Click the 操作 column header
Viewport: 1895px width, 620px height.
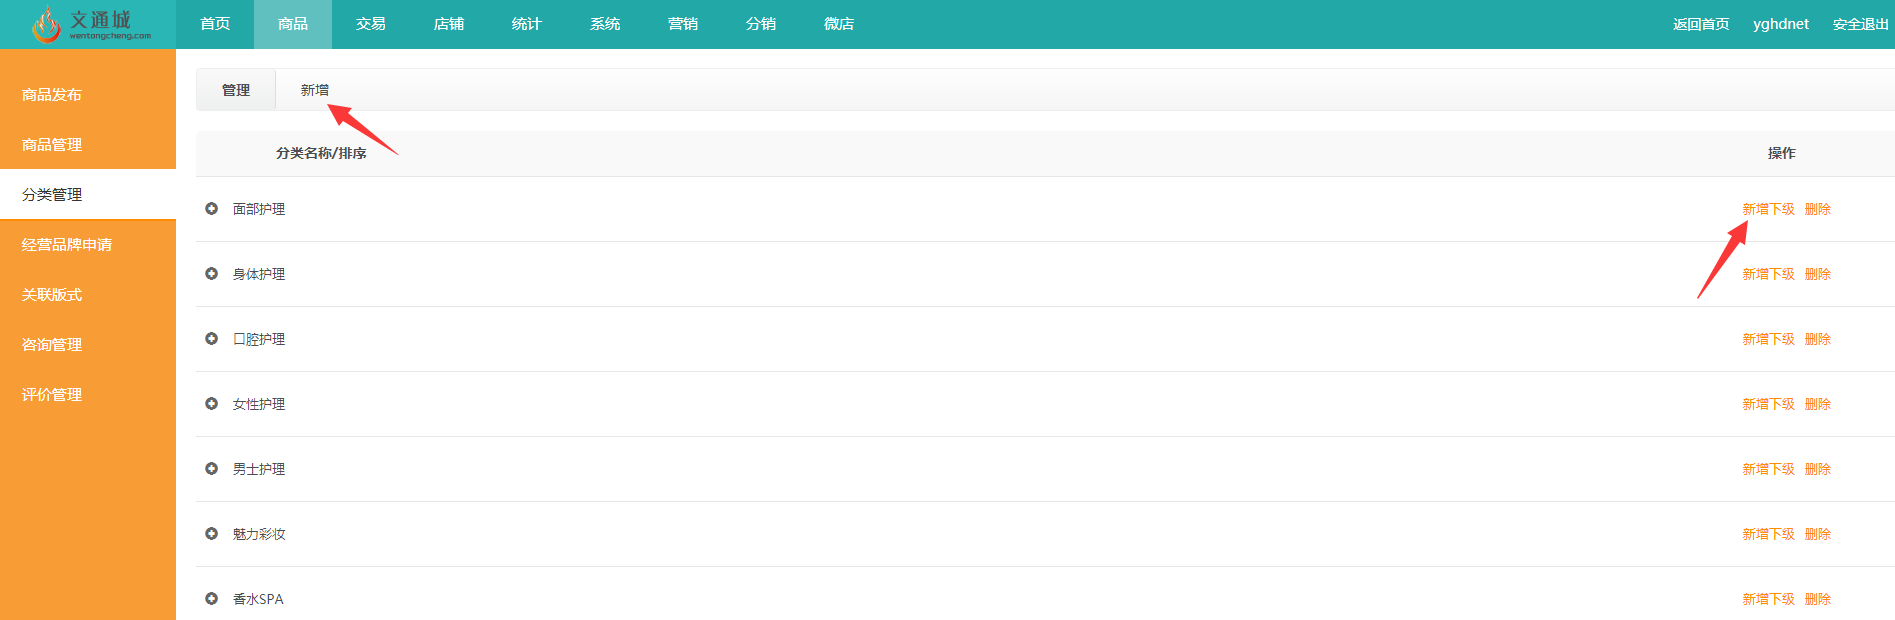1781,153
